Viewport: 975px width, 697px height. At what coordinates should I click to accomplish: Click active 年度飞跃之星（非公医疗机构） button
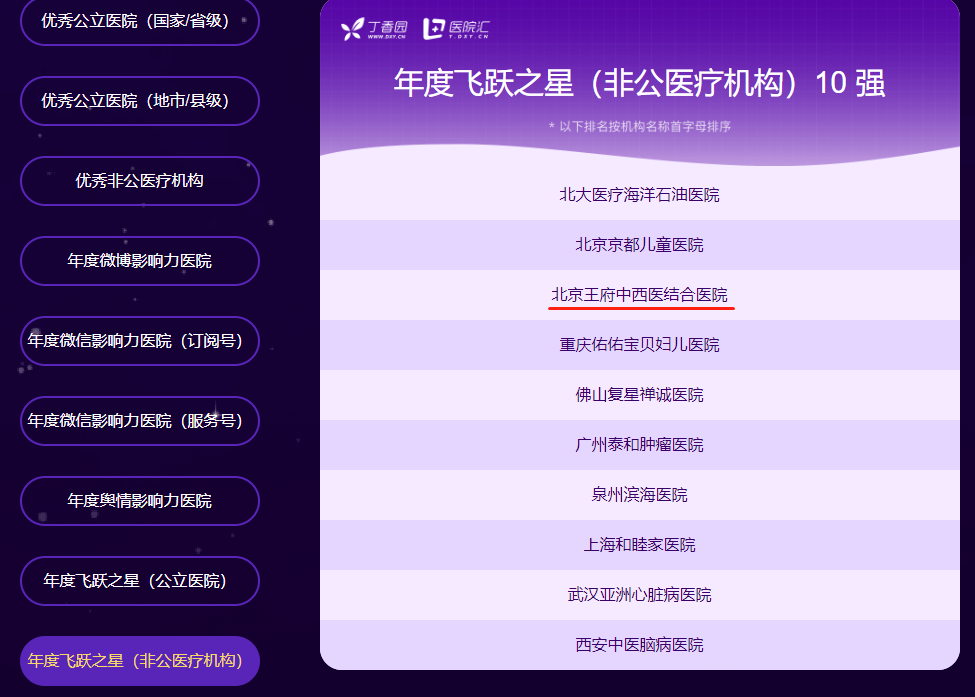[139, 661]
